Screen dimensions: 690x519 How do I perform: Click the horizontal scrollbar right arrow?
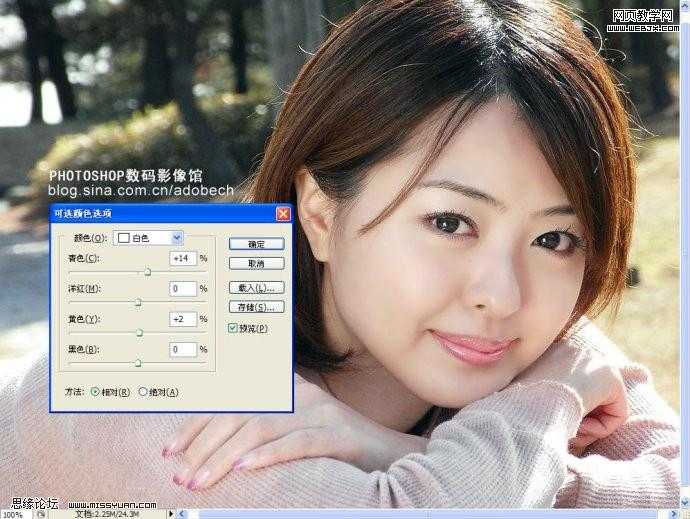click(x=673, y=514)
